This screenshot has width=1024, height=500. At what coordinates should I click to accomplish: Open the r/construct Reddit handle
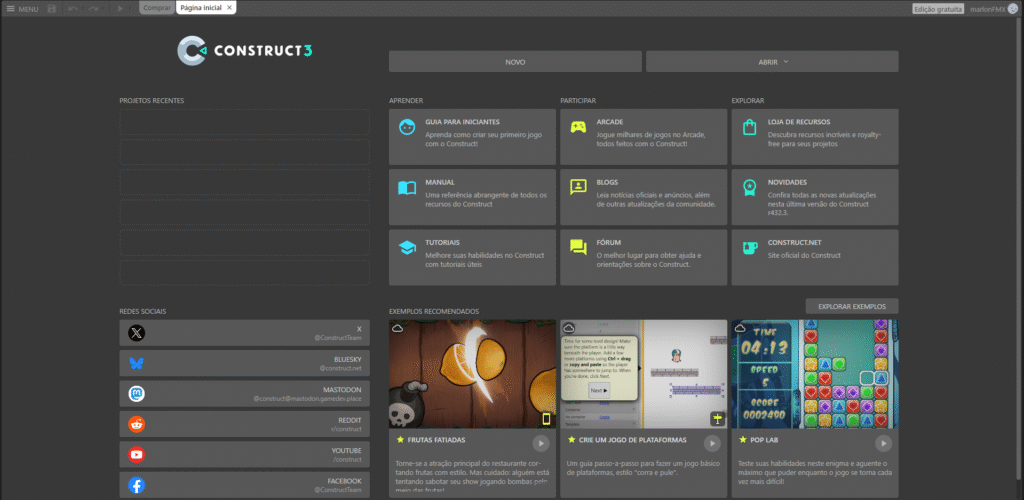coord(346,429)
